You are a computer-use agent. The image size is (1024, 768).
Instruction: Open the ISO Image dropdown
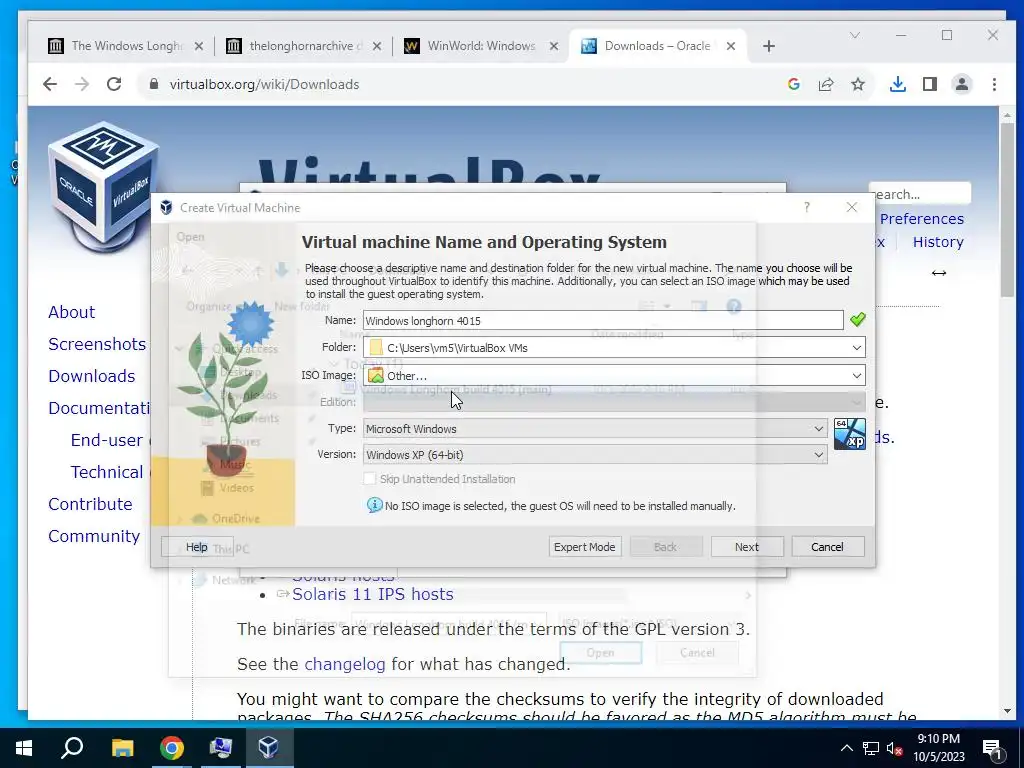(x=856, y=376)
